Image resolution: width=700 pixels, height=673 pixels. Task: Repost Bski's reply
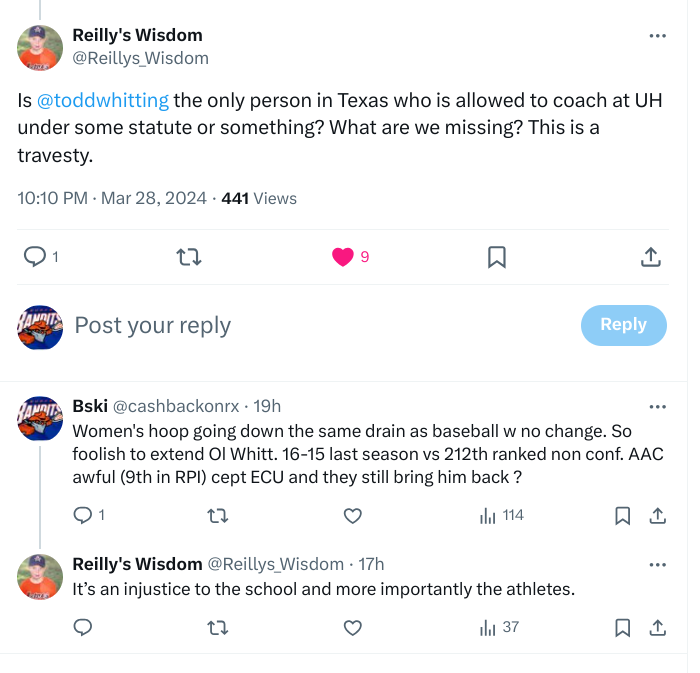(x=217, y=516)
